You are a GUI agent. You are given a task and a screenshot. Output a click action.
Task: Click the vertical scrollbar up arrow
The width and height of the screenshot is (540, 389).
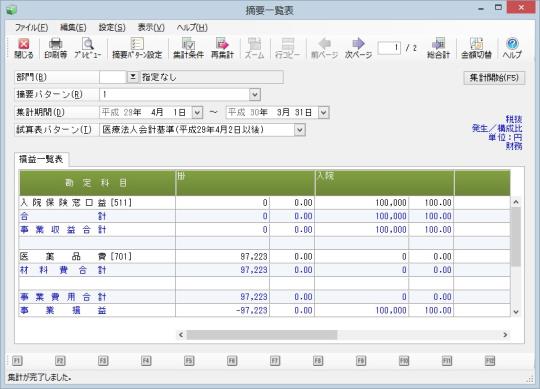(x=516, y=202)
